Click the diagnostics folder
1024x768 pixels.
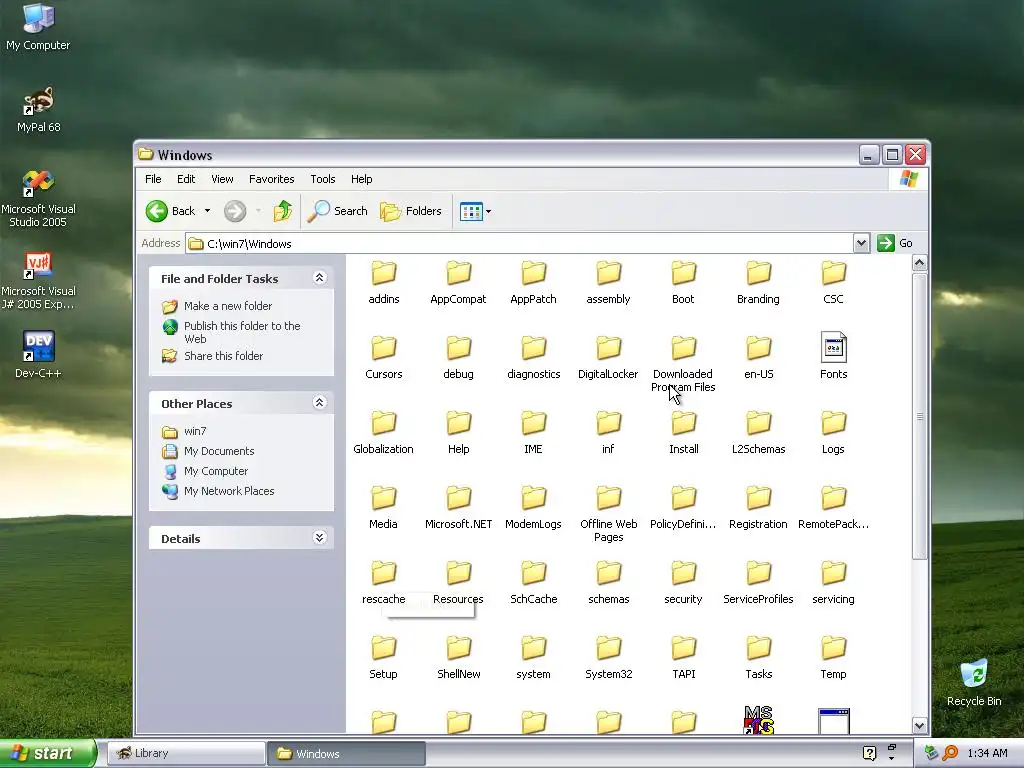[533, 359]
